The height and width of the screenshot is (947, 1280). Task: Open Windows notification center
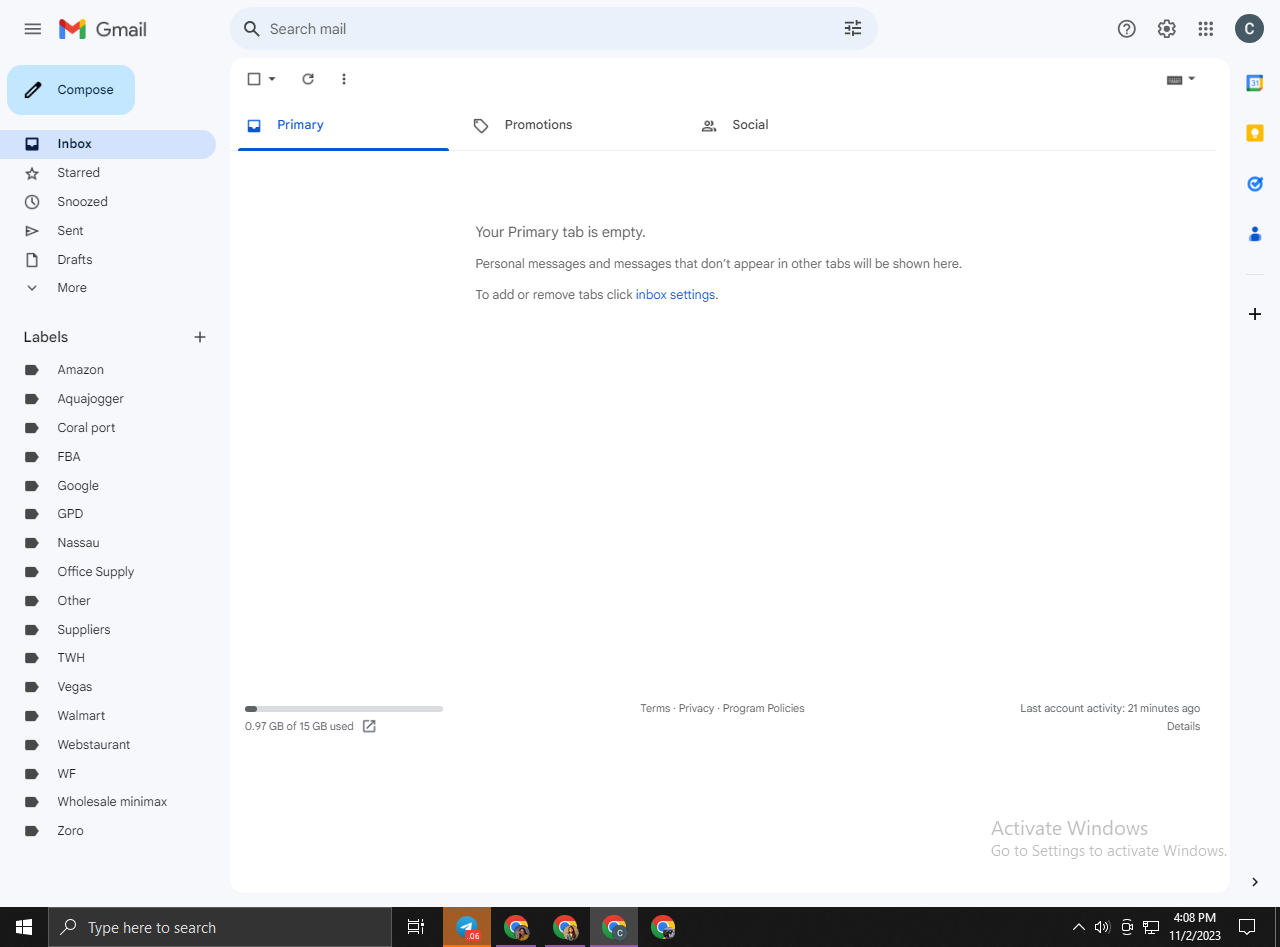(x=1247, y=927)
